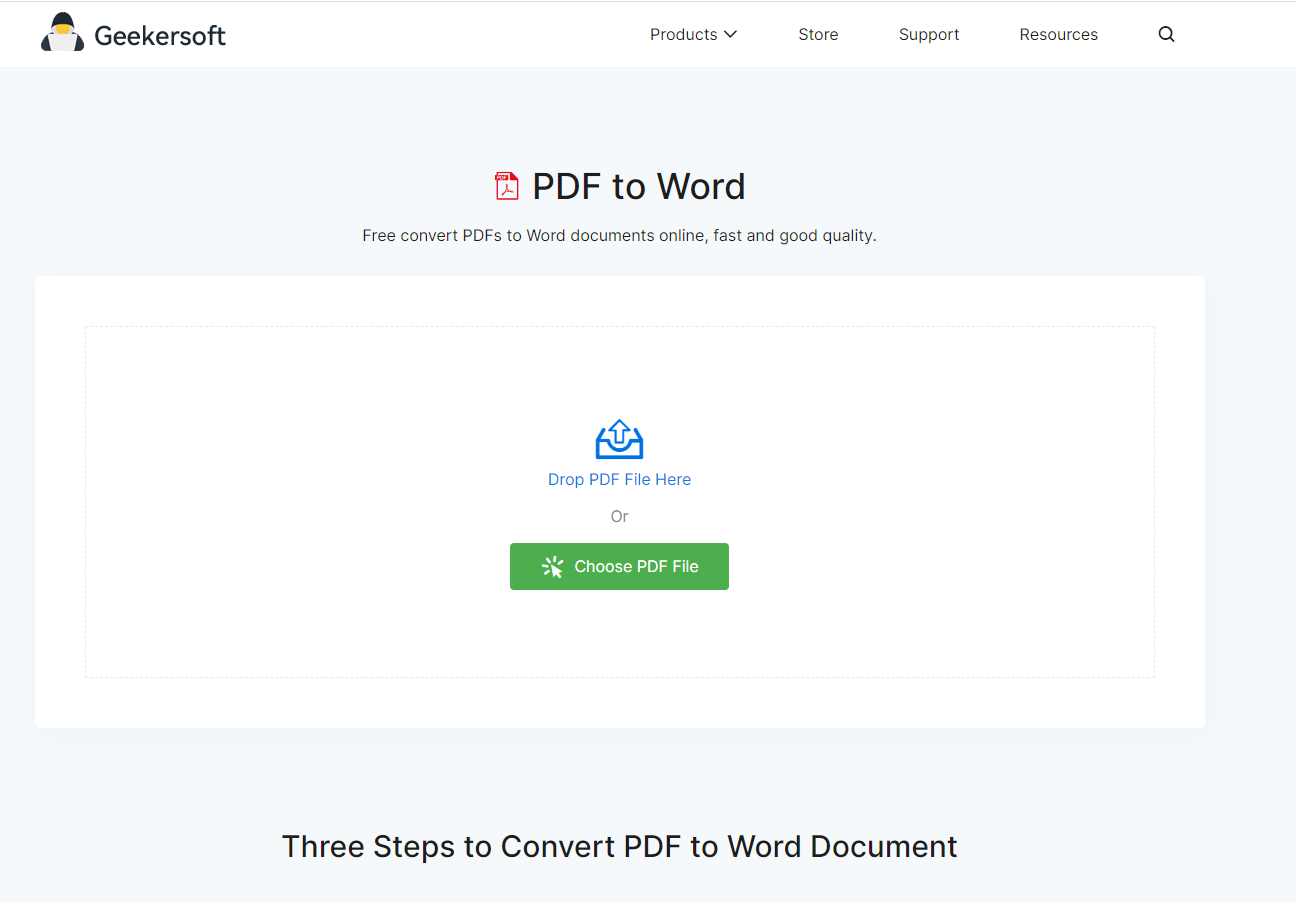
Task: Click the Geekersoft brand mark in the header
Action: point(60,32)
